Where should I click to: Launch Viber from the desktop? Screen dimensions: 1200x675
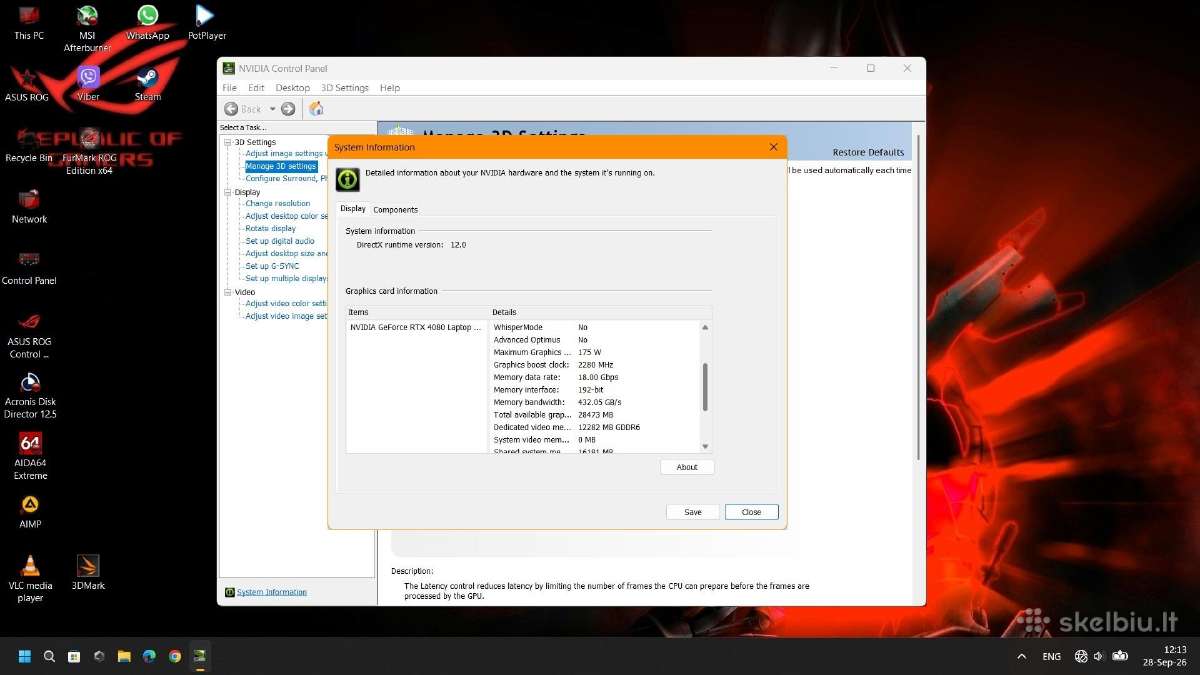coord(88,84)
